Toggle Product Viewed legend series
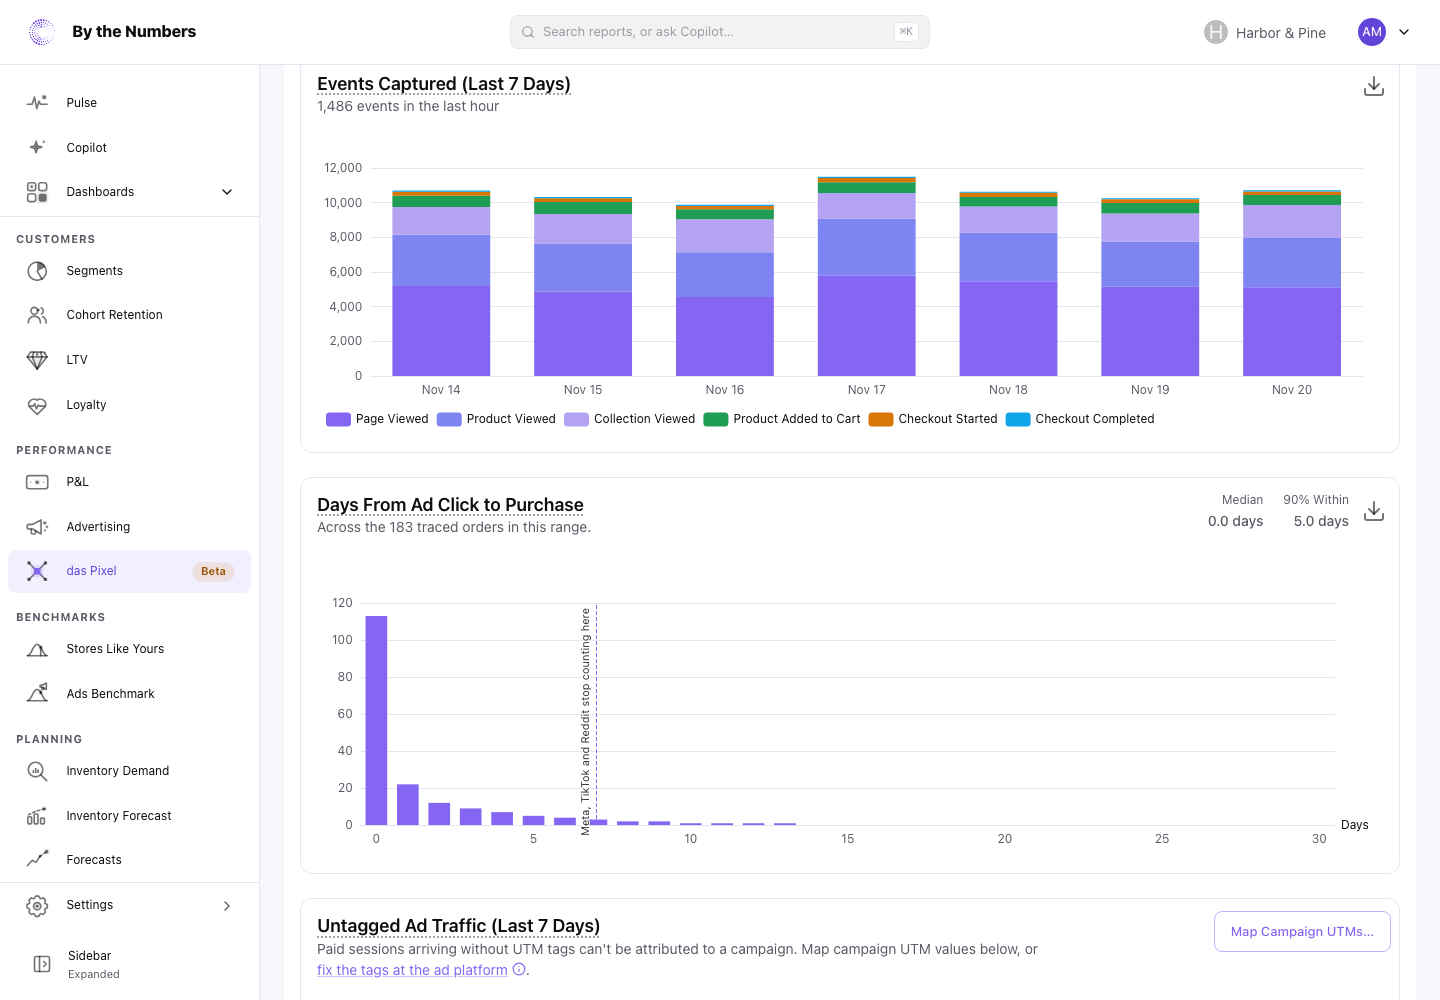 [496, 419]
